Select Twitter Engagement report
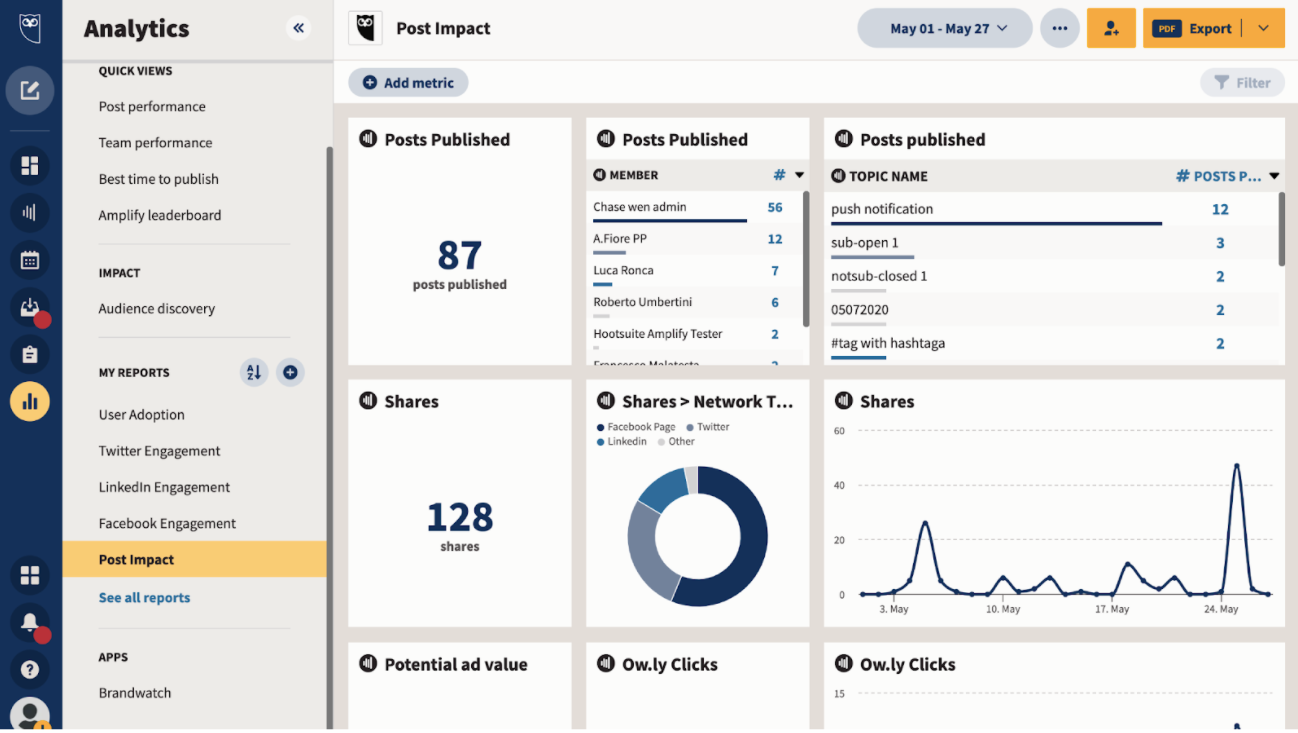The height and width of the screenshot is (733, 1298). point(159,451)
